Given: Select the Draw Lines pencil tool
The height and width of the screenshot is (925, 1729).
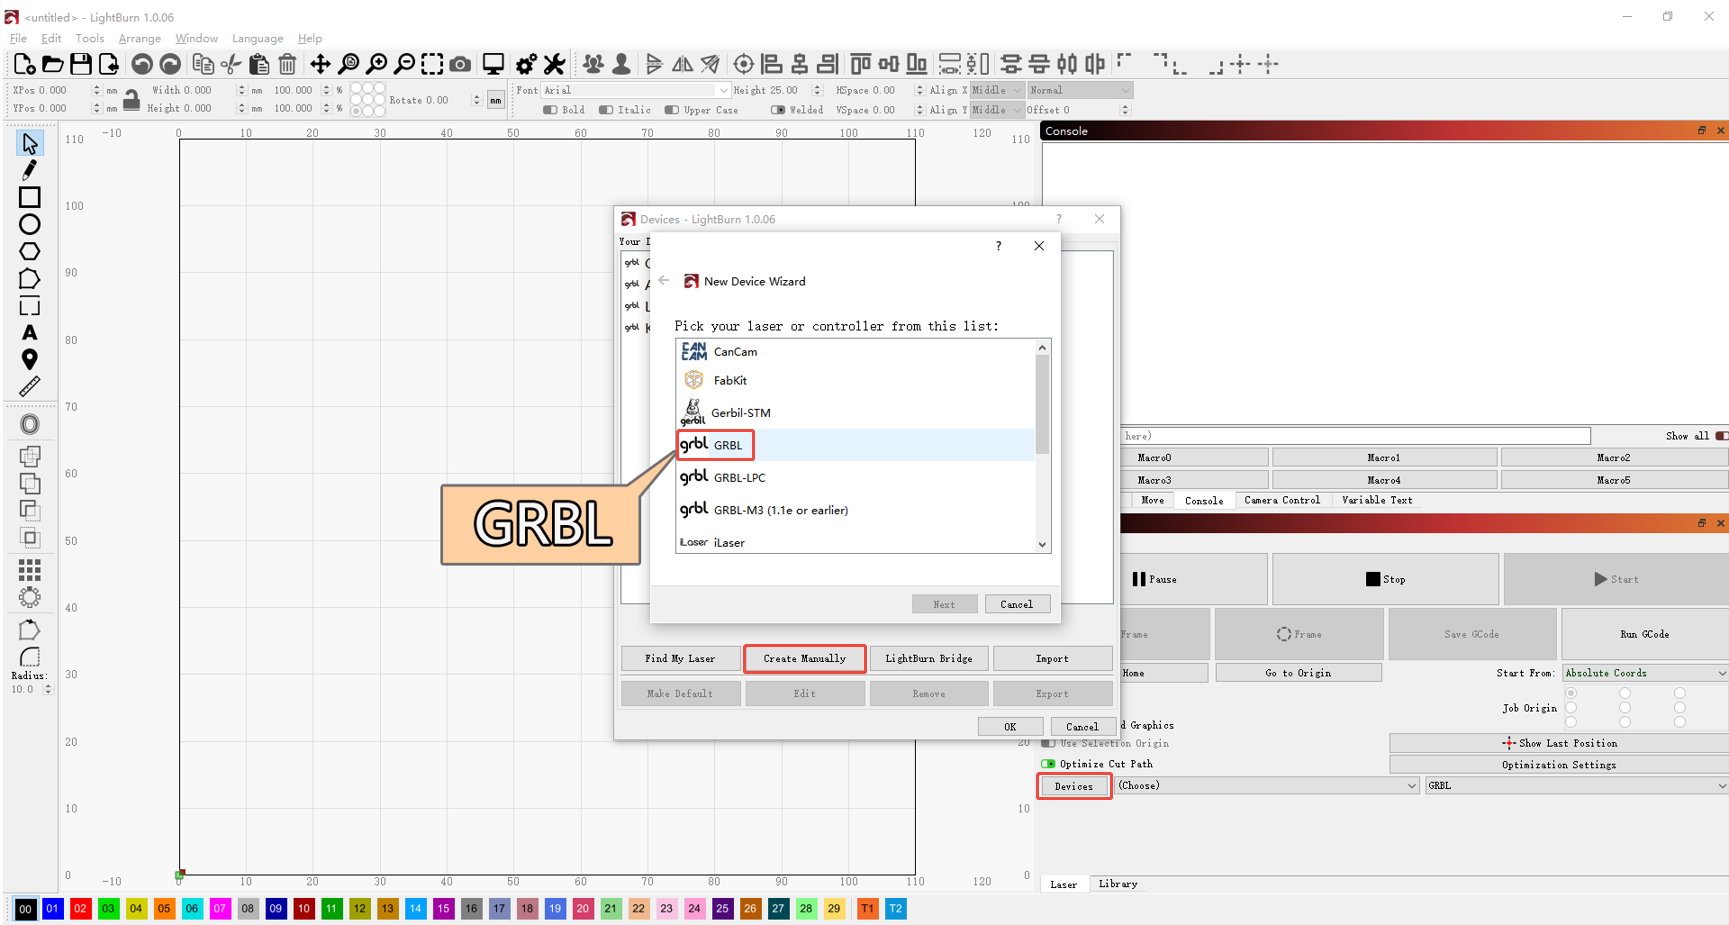Looking at the screenshot, I should (30, 170).
